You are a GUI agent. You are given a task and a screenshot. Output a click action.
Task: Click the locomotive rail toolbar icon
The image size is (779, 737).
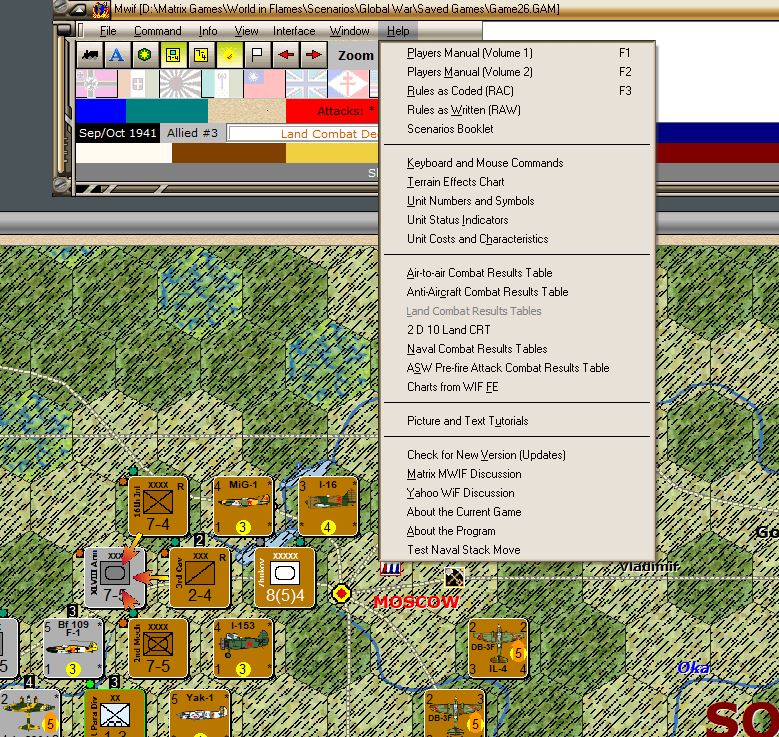pos(90,55)
